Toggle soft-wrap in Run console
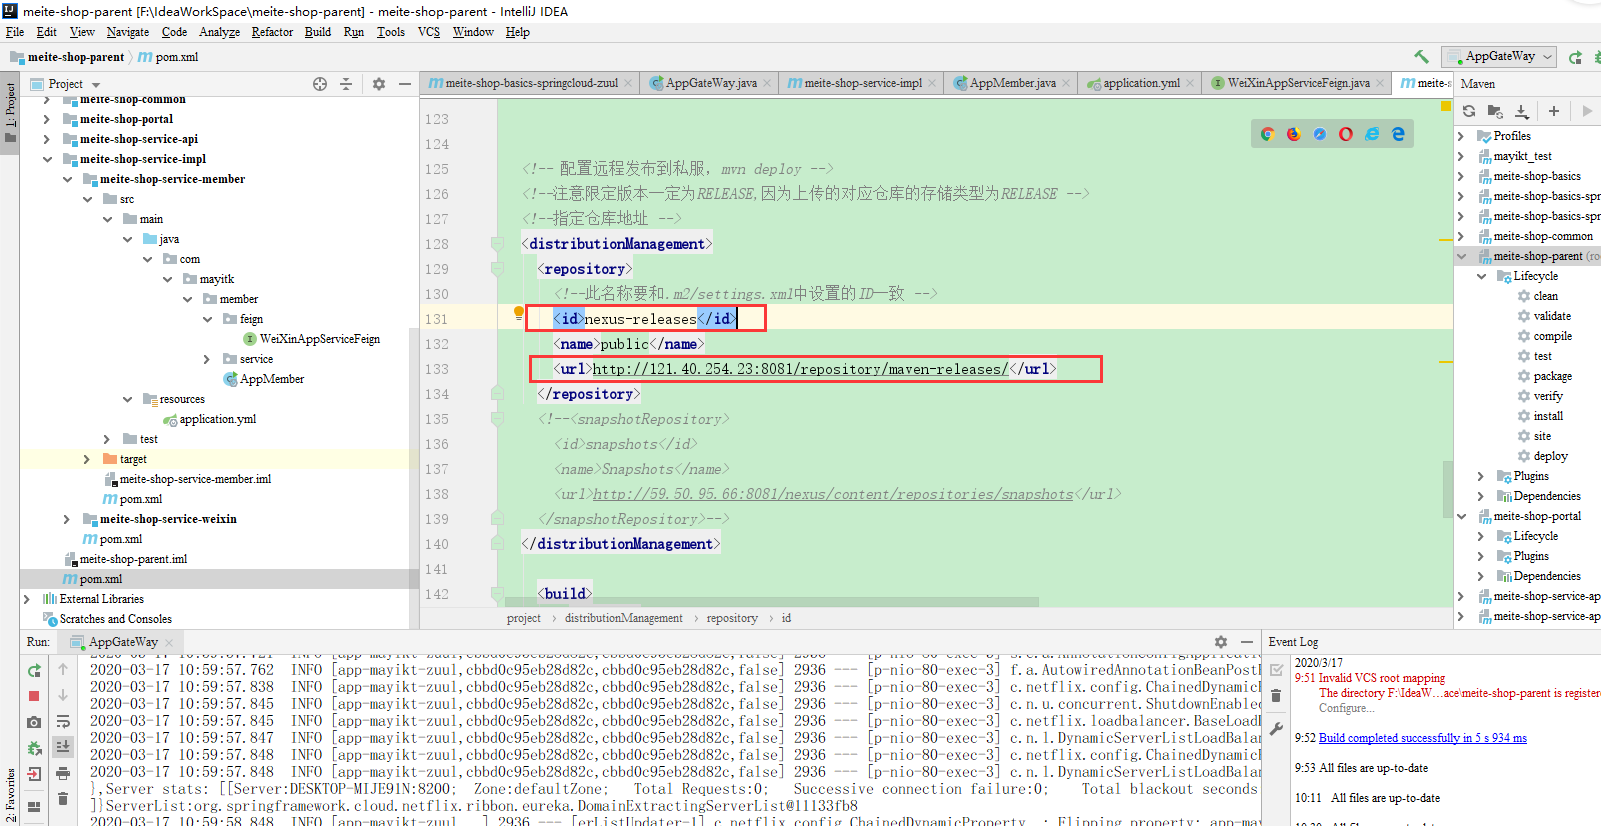Image resolution: width=1601 pixels, height=826 pixels. click(63, 722)
